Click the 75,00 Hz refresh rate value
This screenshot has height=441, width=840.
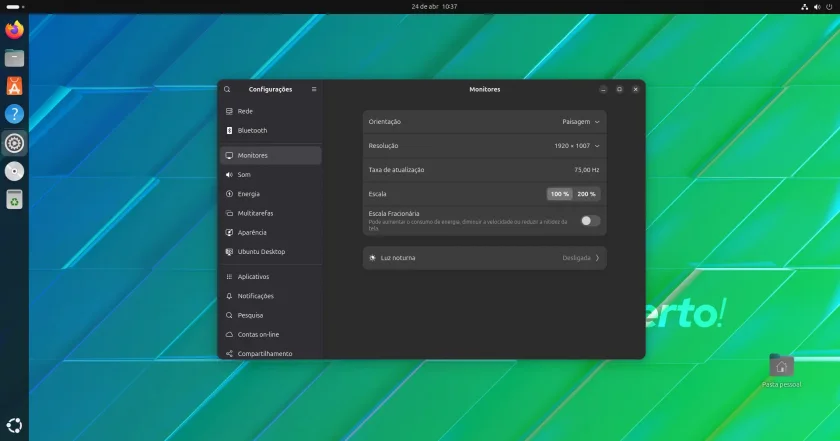coord(587,170)
